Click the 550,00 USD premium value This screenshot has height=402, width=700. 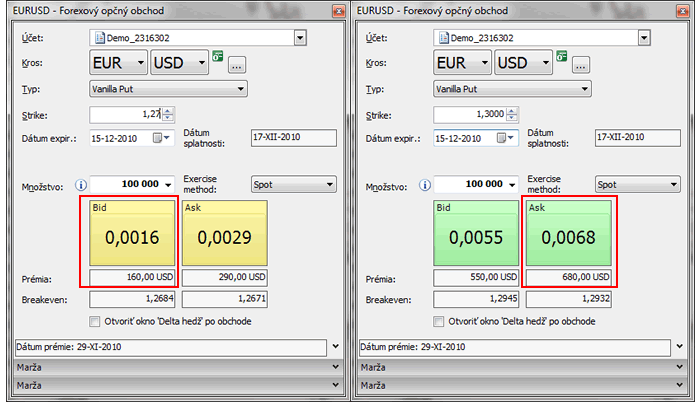476,277
